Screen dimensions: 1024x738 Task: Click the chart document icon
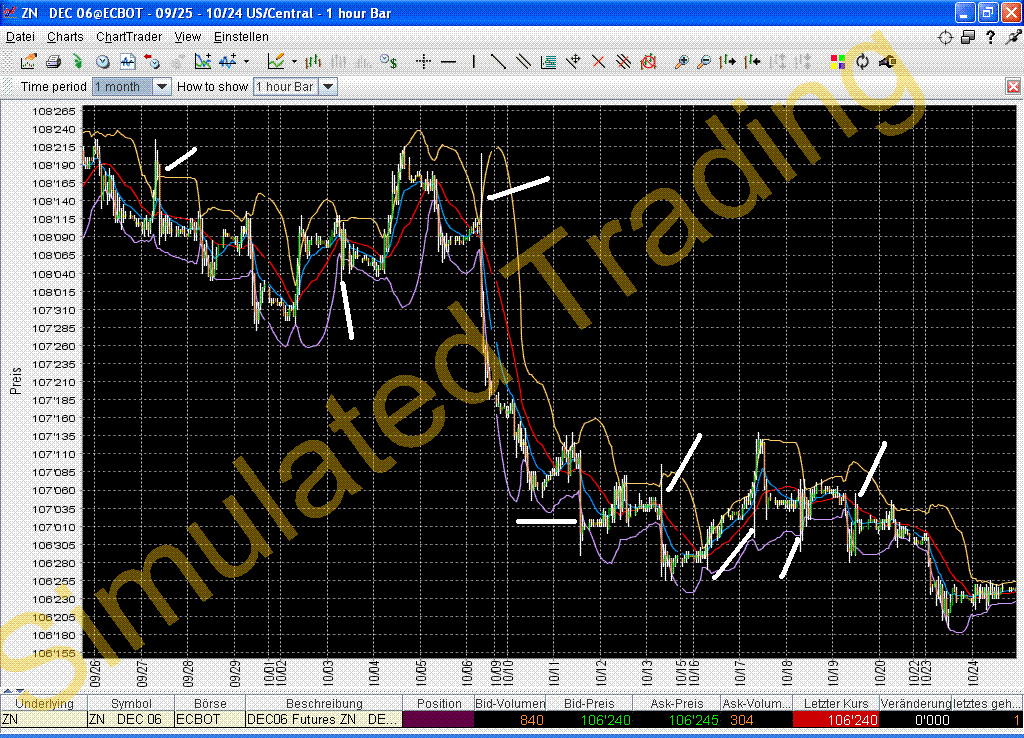(127, 62)
